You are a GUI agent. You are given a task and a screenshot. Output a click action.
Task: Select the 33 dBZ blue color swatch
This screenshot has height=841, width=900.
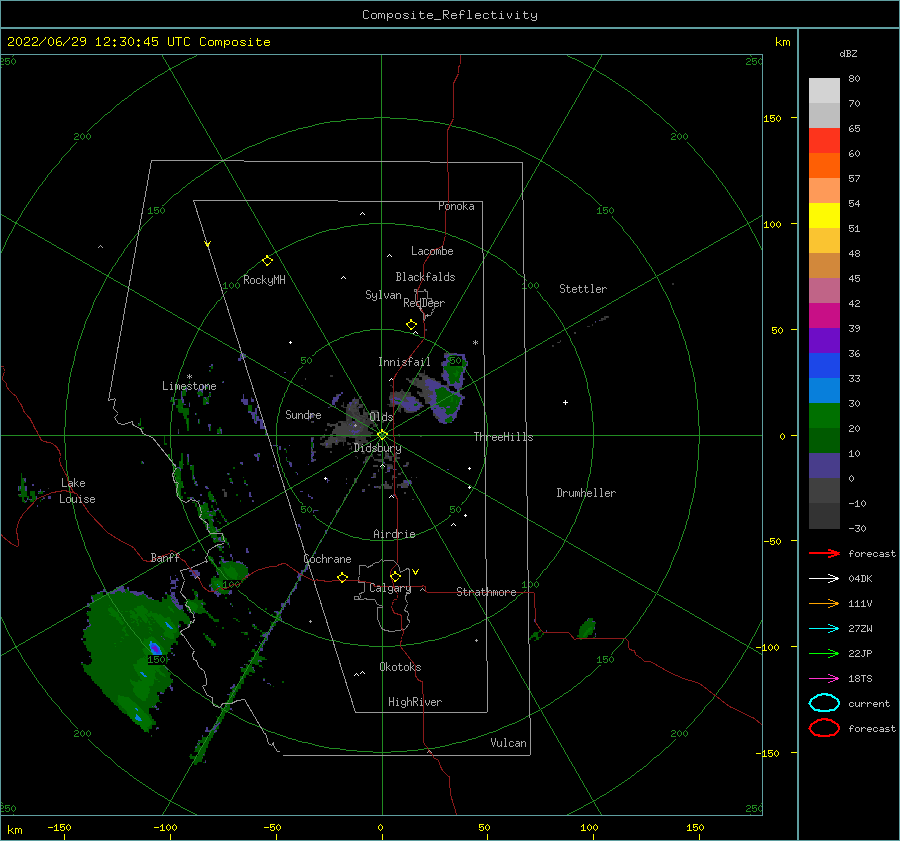pos(824,365)
